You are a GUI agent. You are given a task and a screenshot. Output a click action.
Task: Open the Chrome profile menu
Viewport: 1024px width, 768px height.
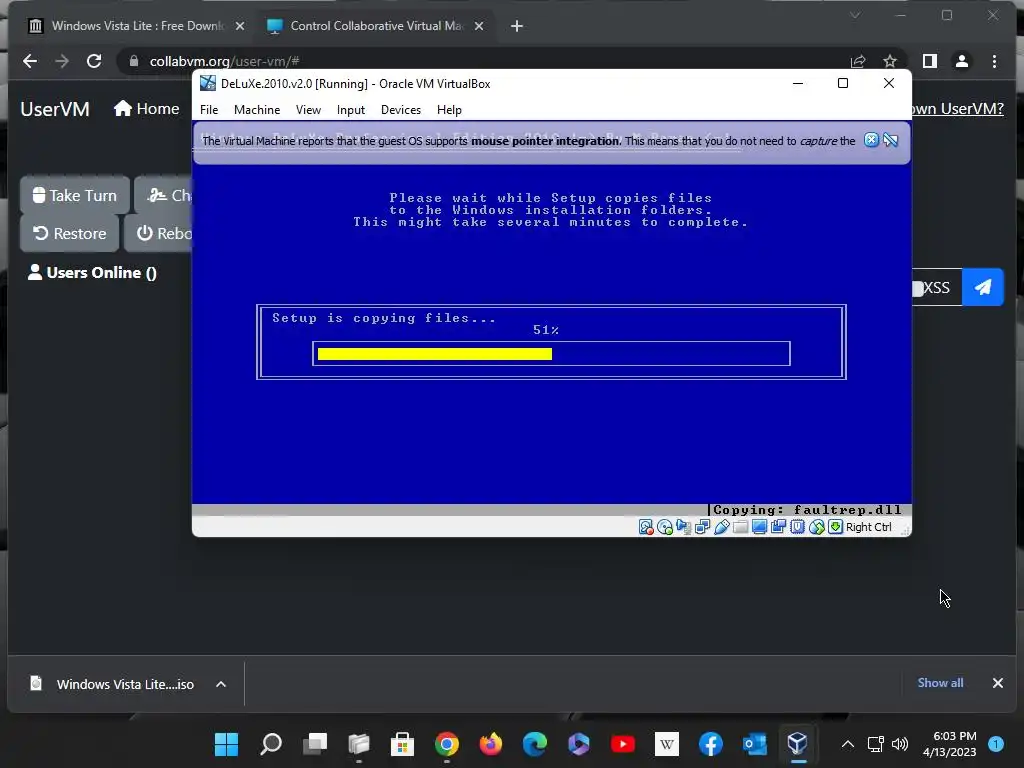[962, 61]
